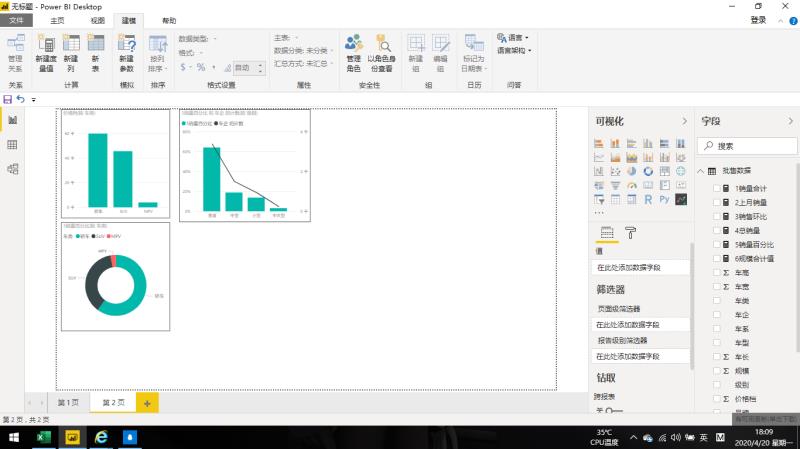Select the pie chart visual icon

pyautogui.click(x=632, y=171)
